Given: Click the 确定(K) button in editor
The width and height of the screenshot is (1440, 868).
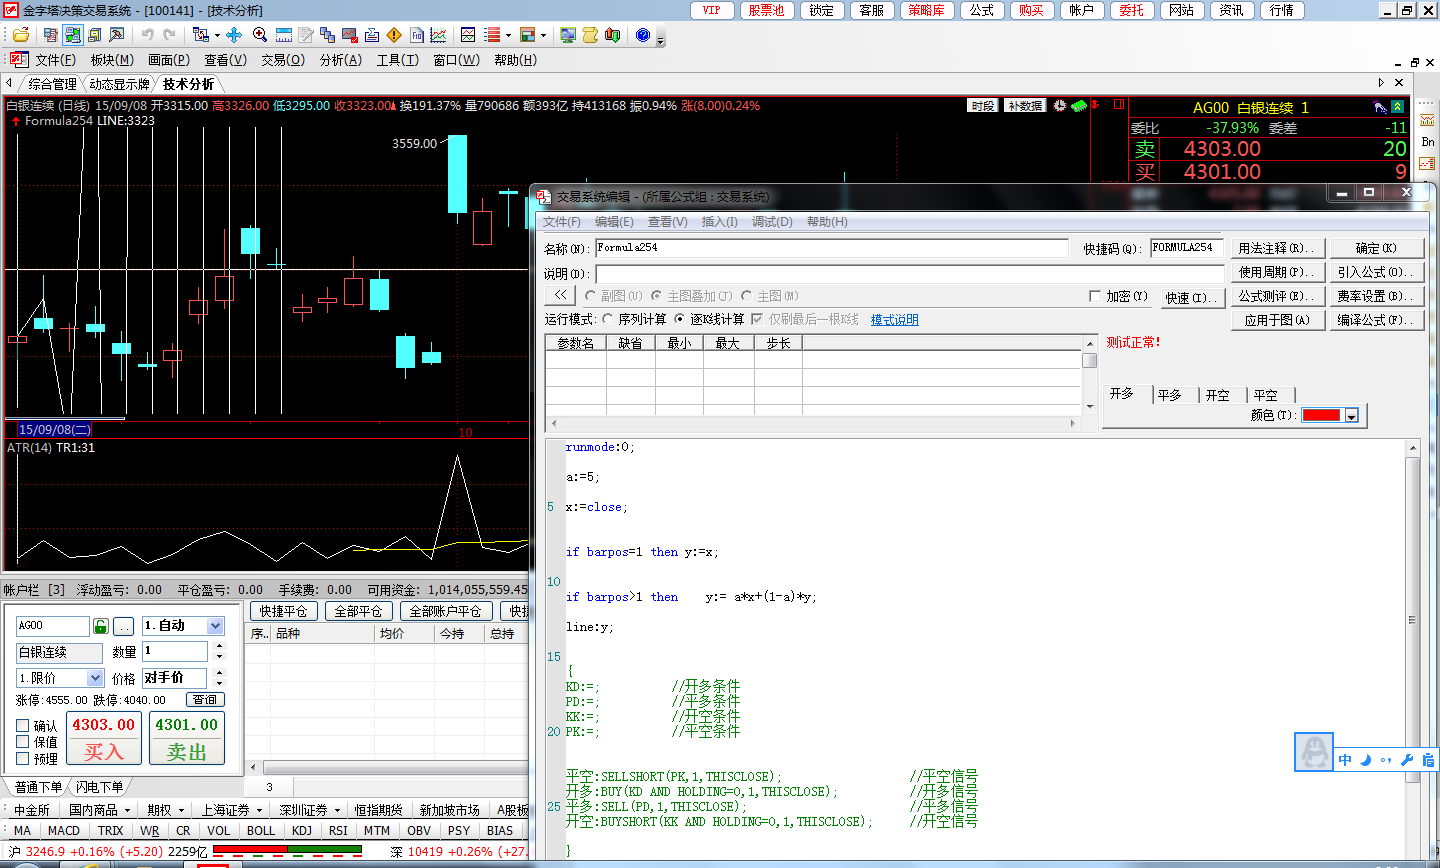Looking at the screenshot, I should pyautogui.click(x=1375, y=248).
